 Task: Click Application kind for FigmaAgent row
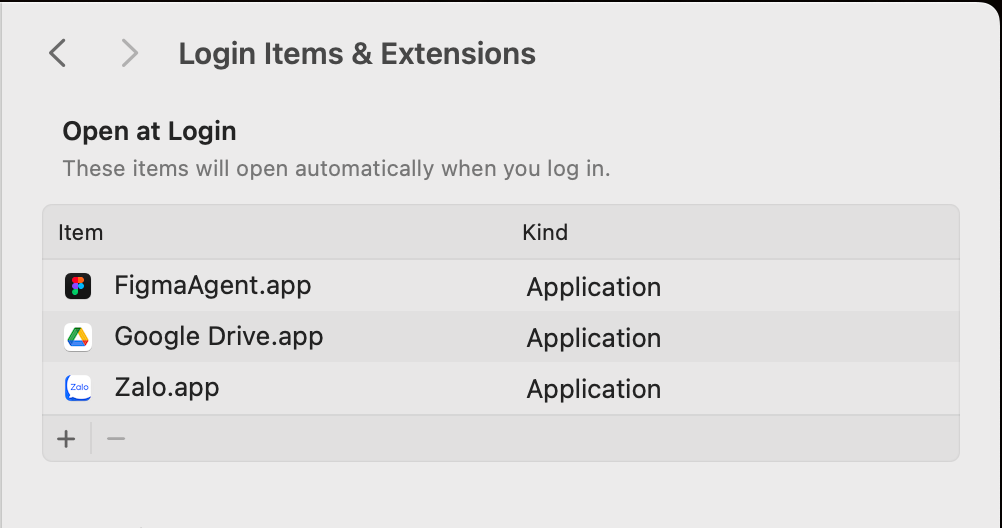tap(593, 288)
